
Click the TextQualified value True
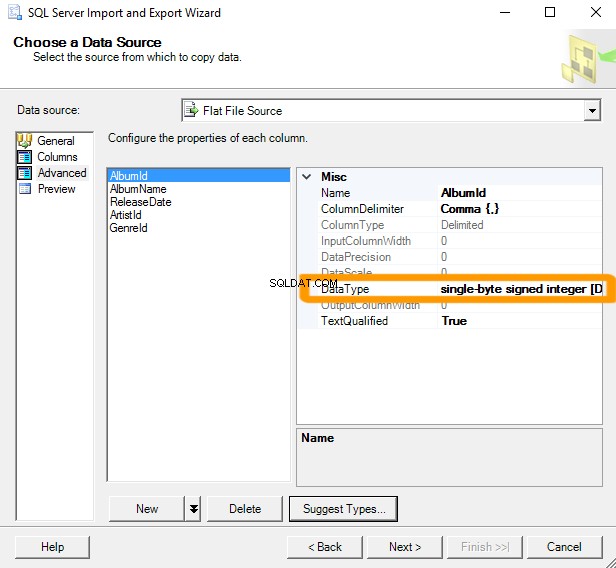click(x=520, y=321)
